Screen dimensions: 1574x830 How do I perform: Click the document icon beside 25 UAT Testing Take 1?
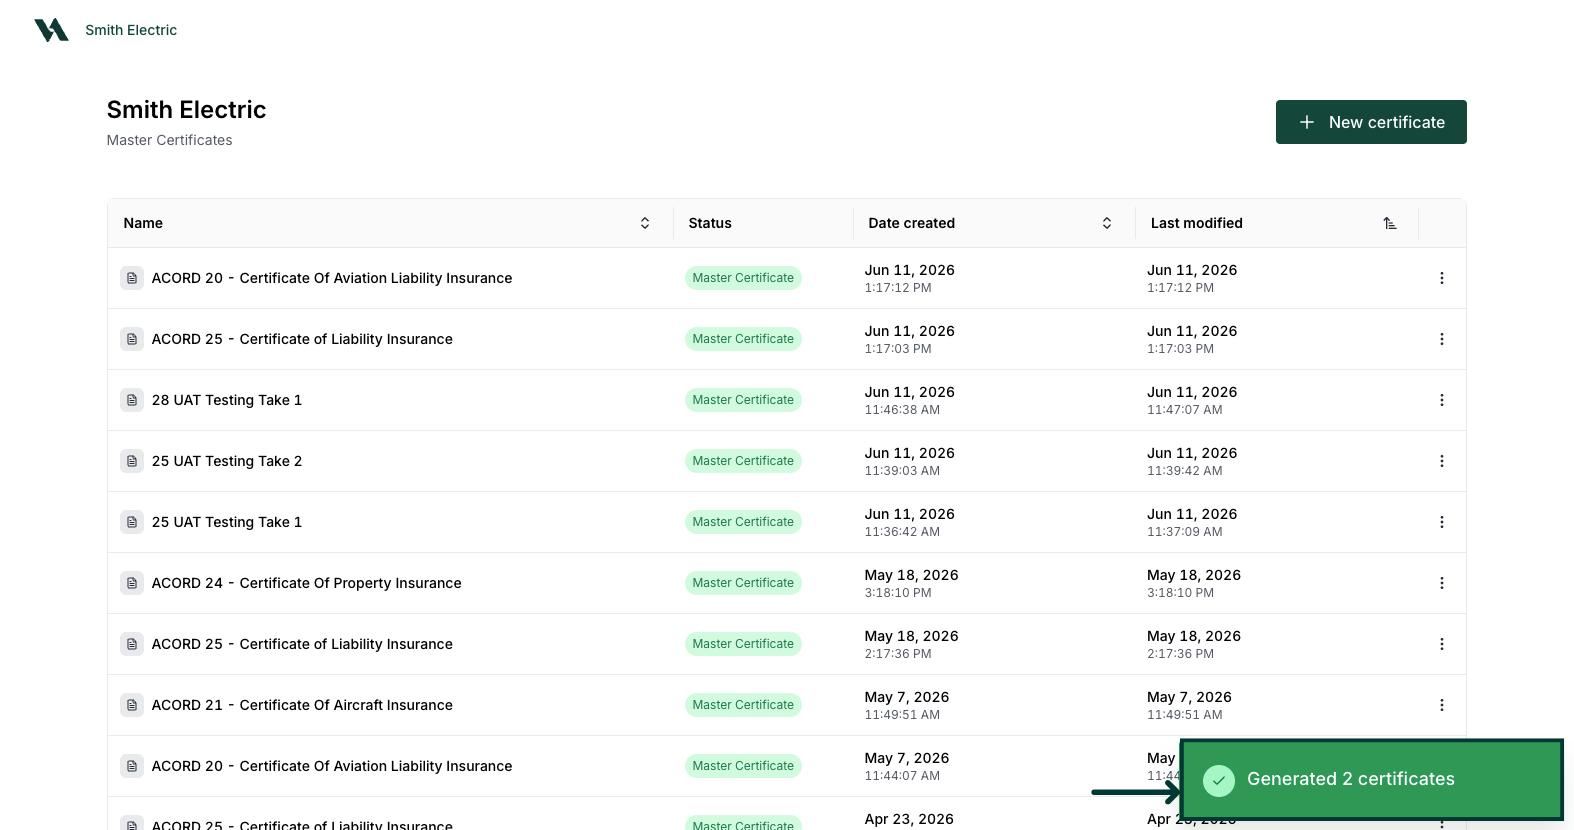[132, 522]
